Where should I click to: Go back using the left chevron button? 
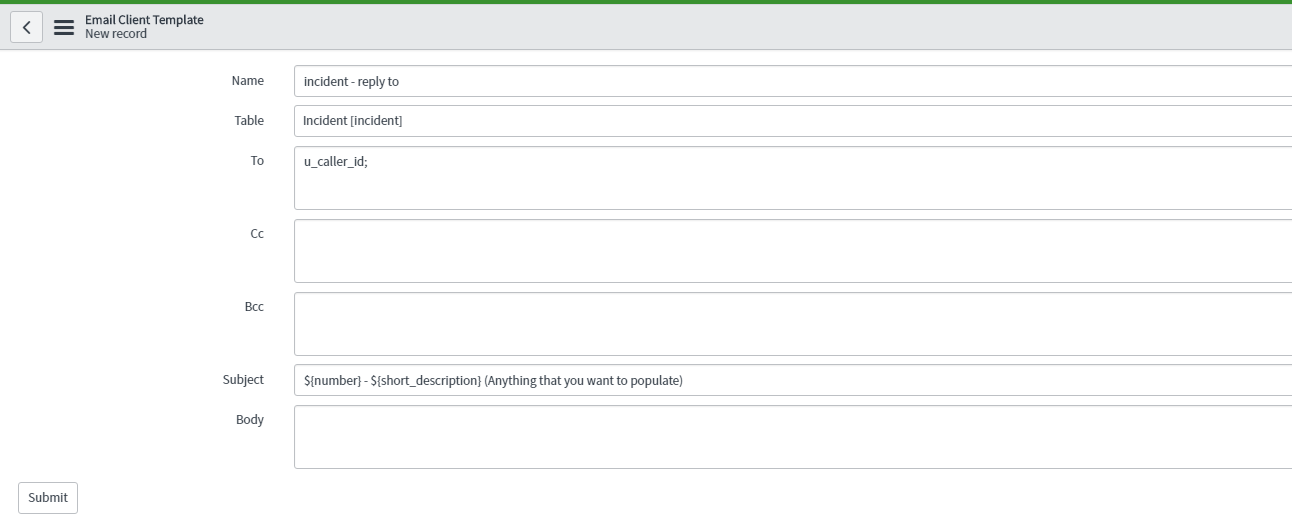tap(26, 27)
